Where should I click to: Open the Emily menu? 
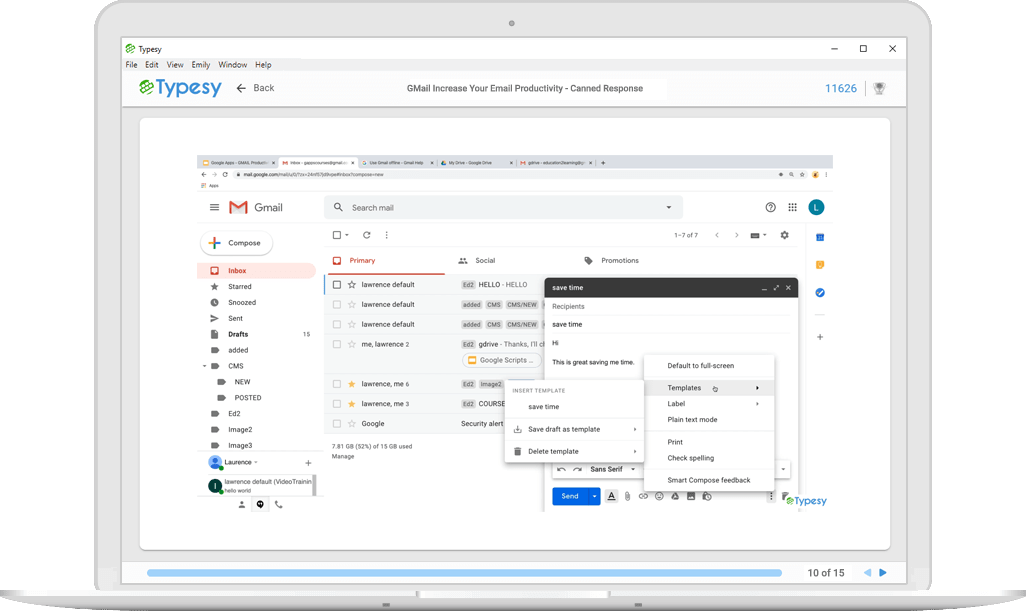200,65
